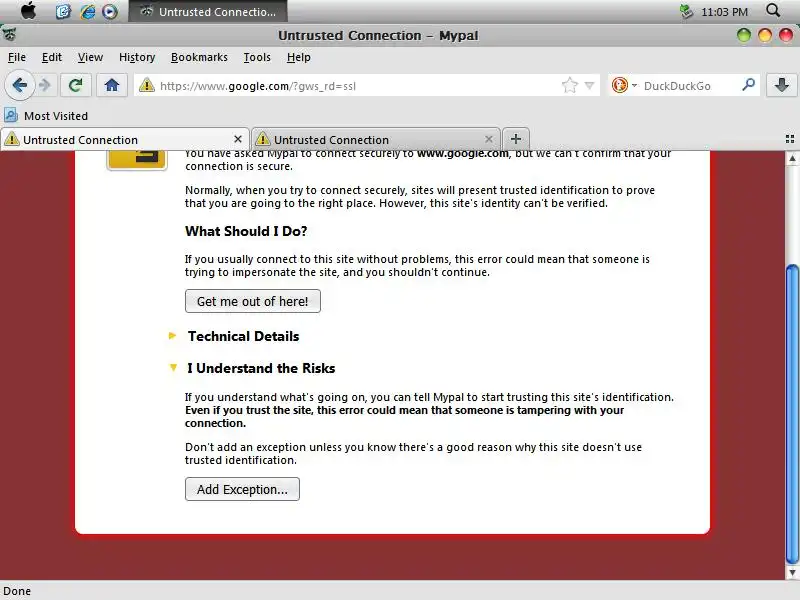
Task: Open the Edit menu
Action: pos(52,57)
